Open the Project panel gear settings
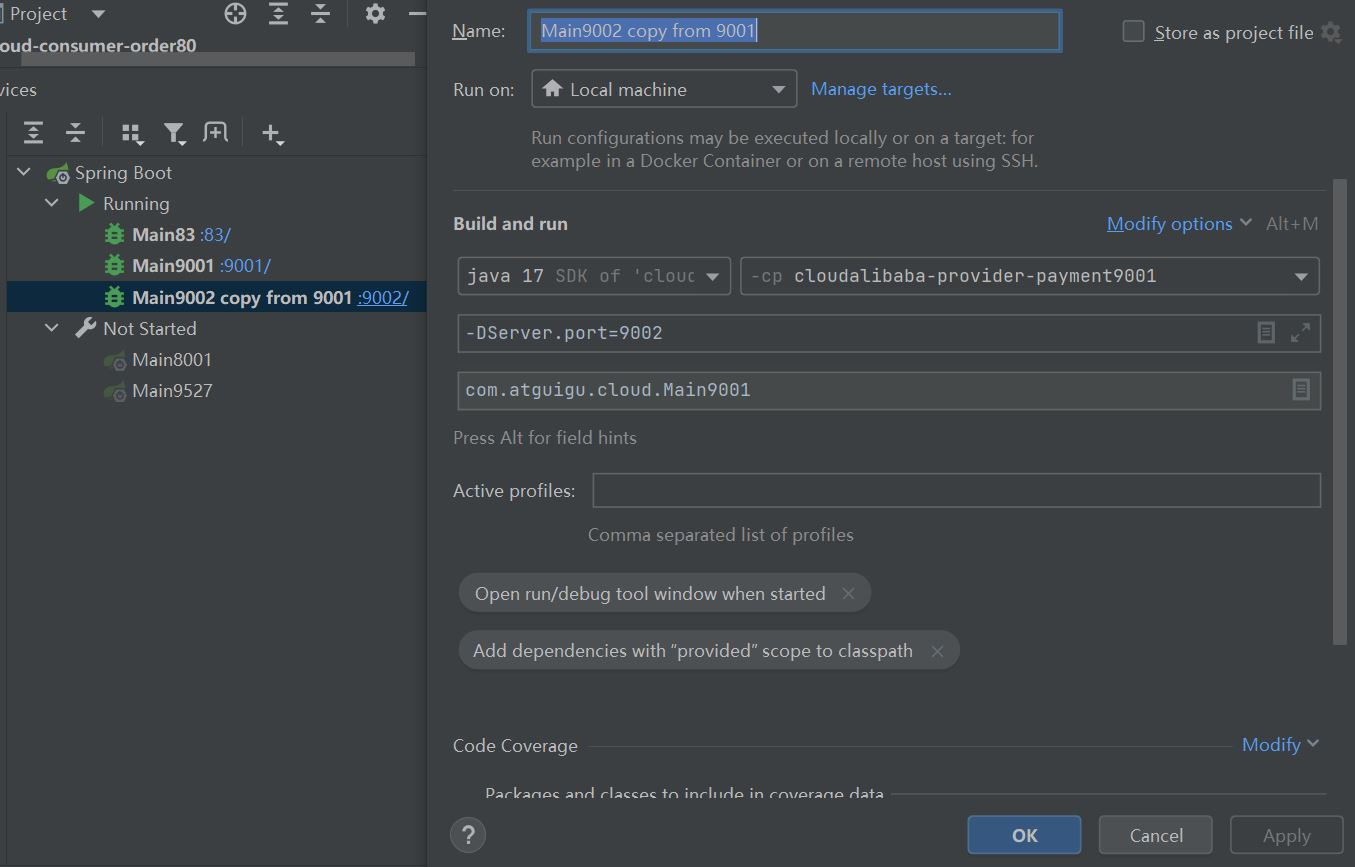Viewport: 1355px width, 867px height. tap(374, 14)
